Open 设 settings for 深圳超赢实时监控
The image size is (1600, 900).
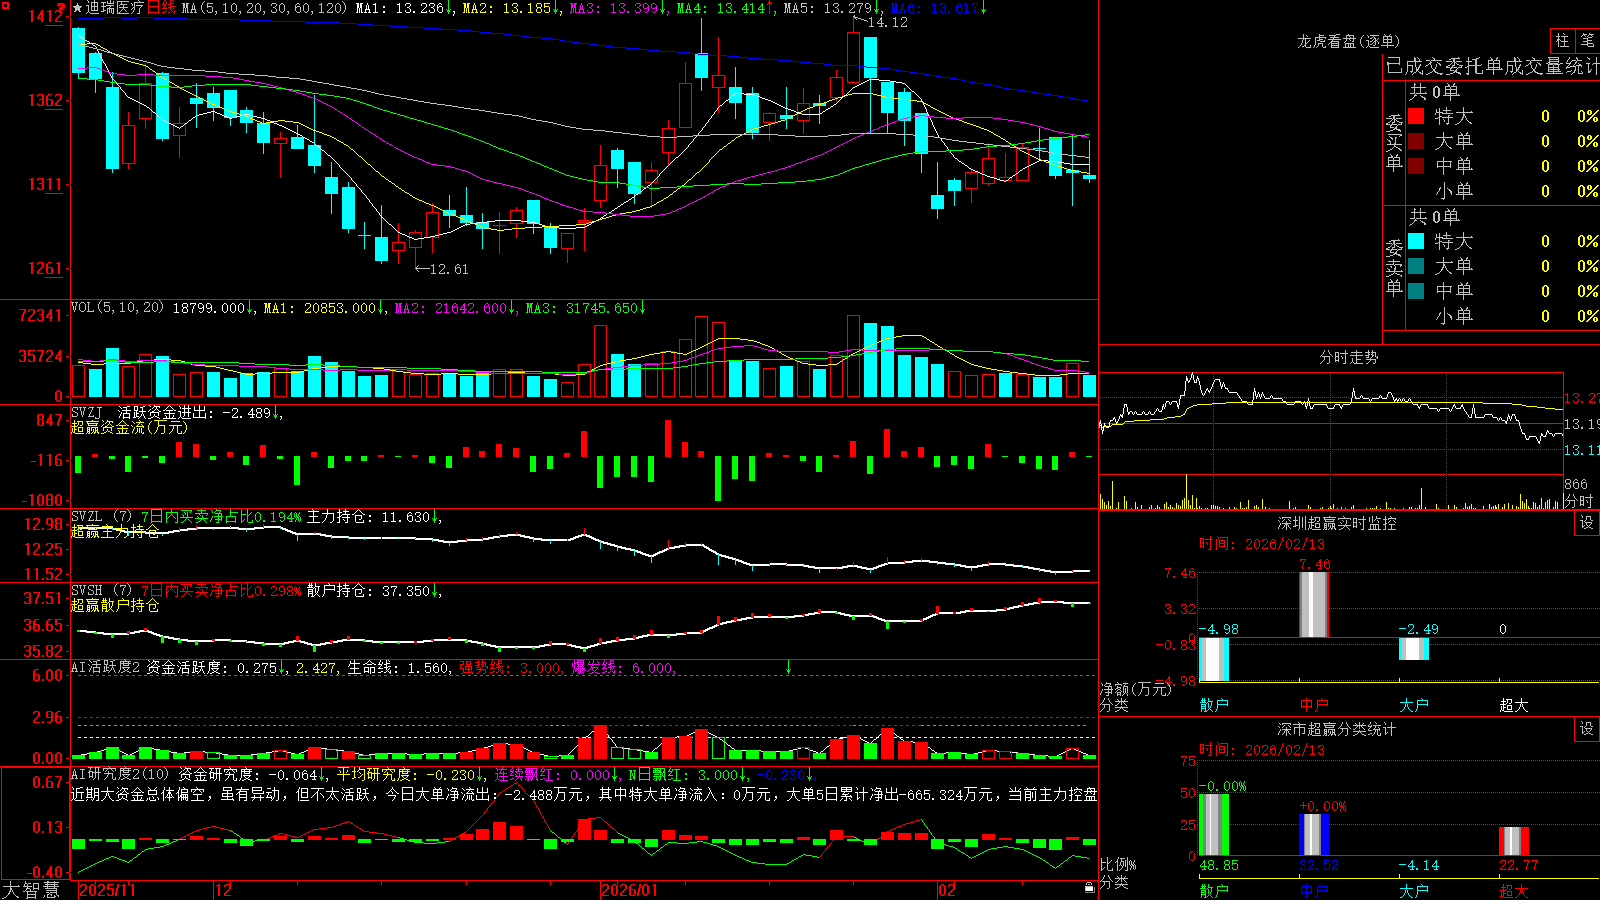tap(1587, 523)
